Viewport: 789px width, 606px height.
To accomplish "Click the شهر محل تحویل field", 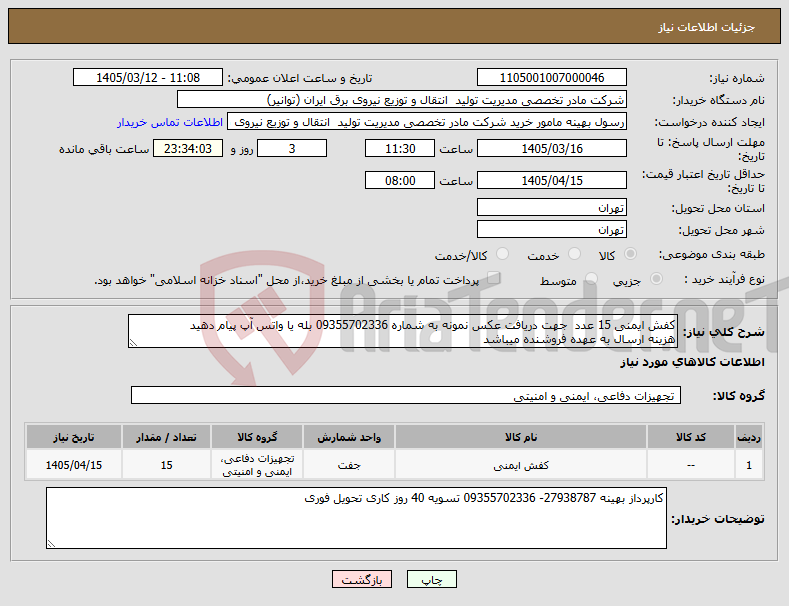I will [x=551, y=230].
